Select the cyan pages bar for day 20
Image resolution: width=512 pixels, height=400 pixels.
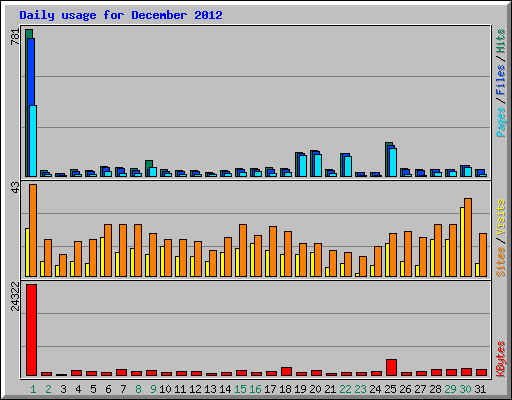coord(318,165)
